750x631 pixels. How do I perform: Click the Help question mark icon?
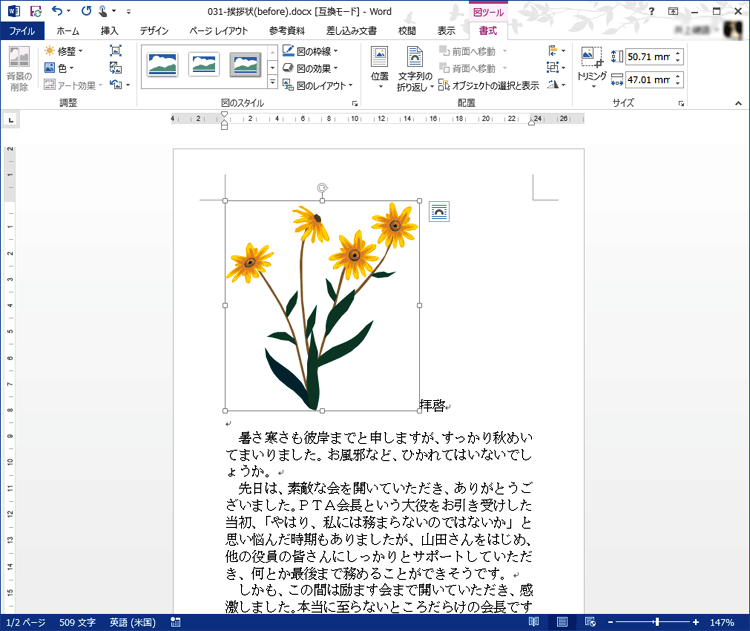click(651, 11)
